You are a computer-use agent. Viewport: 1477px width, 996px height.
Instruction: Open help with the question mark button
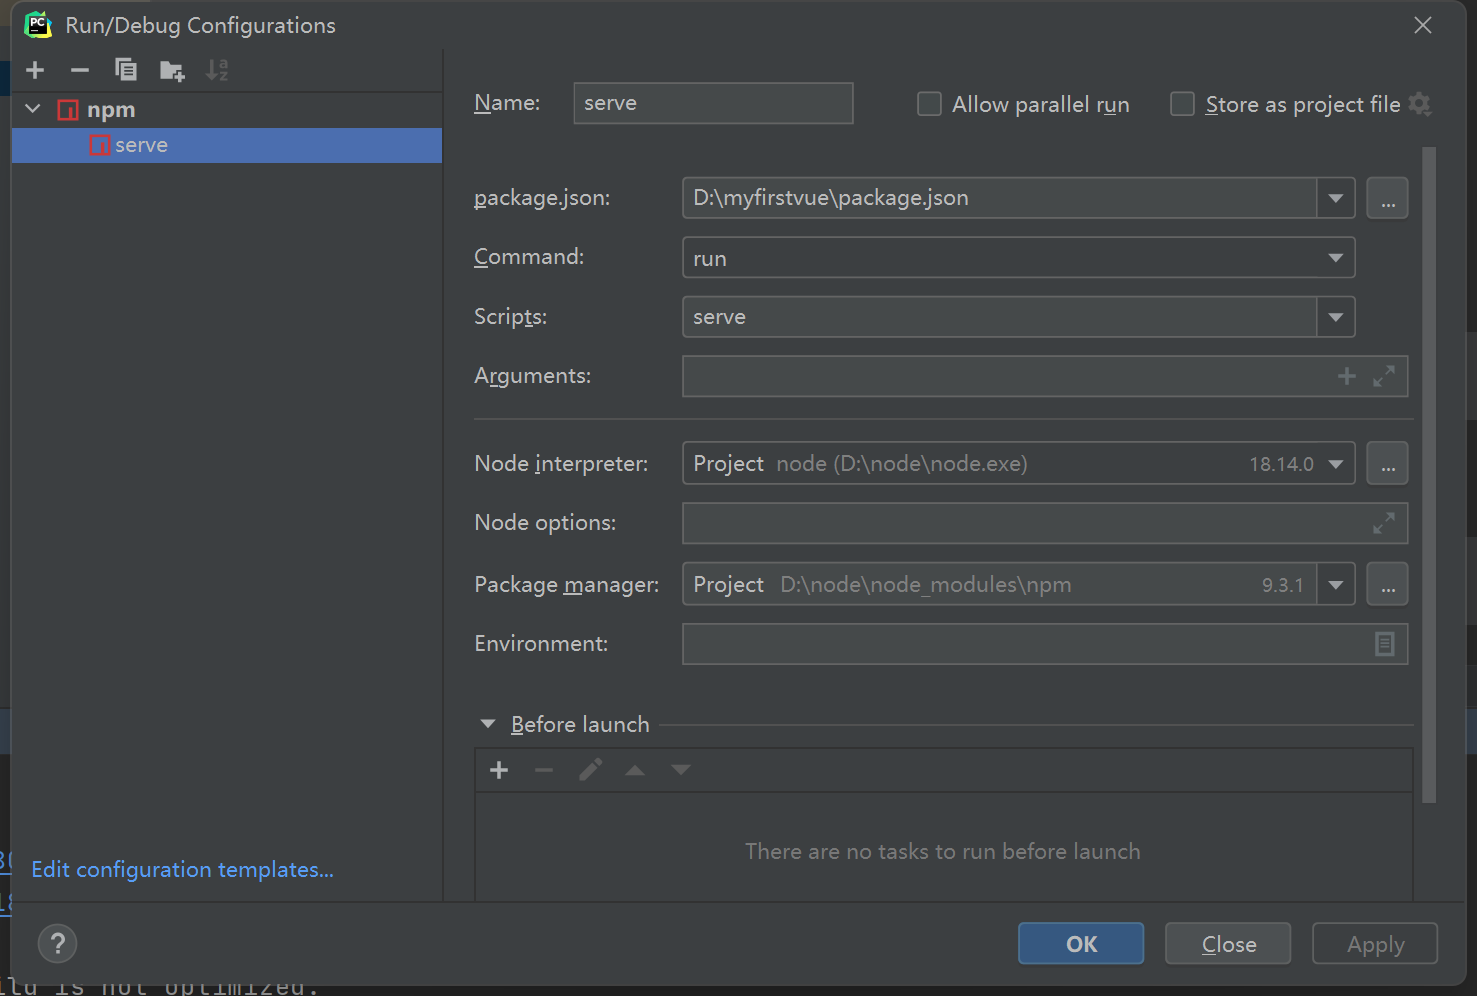(57, 943)
